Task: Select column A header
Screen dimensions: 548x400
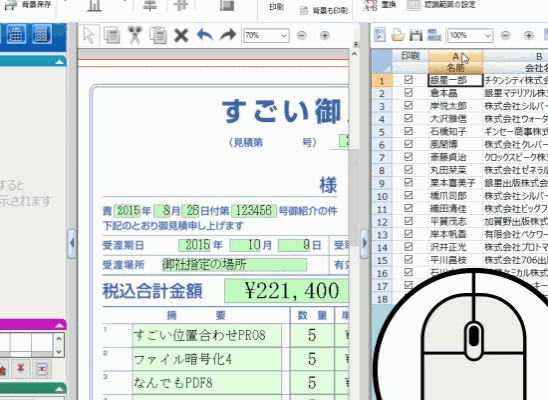Action: click(456, 56)
